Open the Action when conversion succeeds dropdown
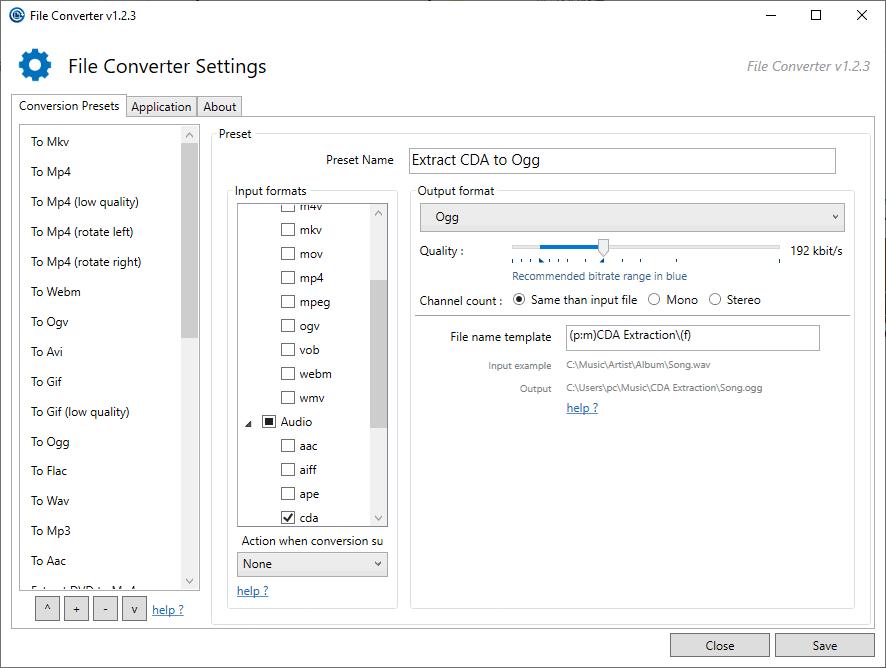This screenshot has width=886, height=668. click(x=312, y=564)
